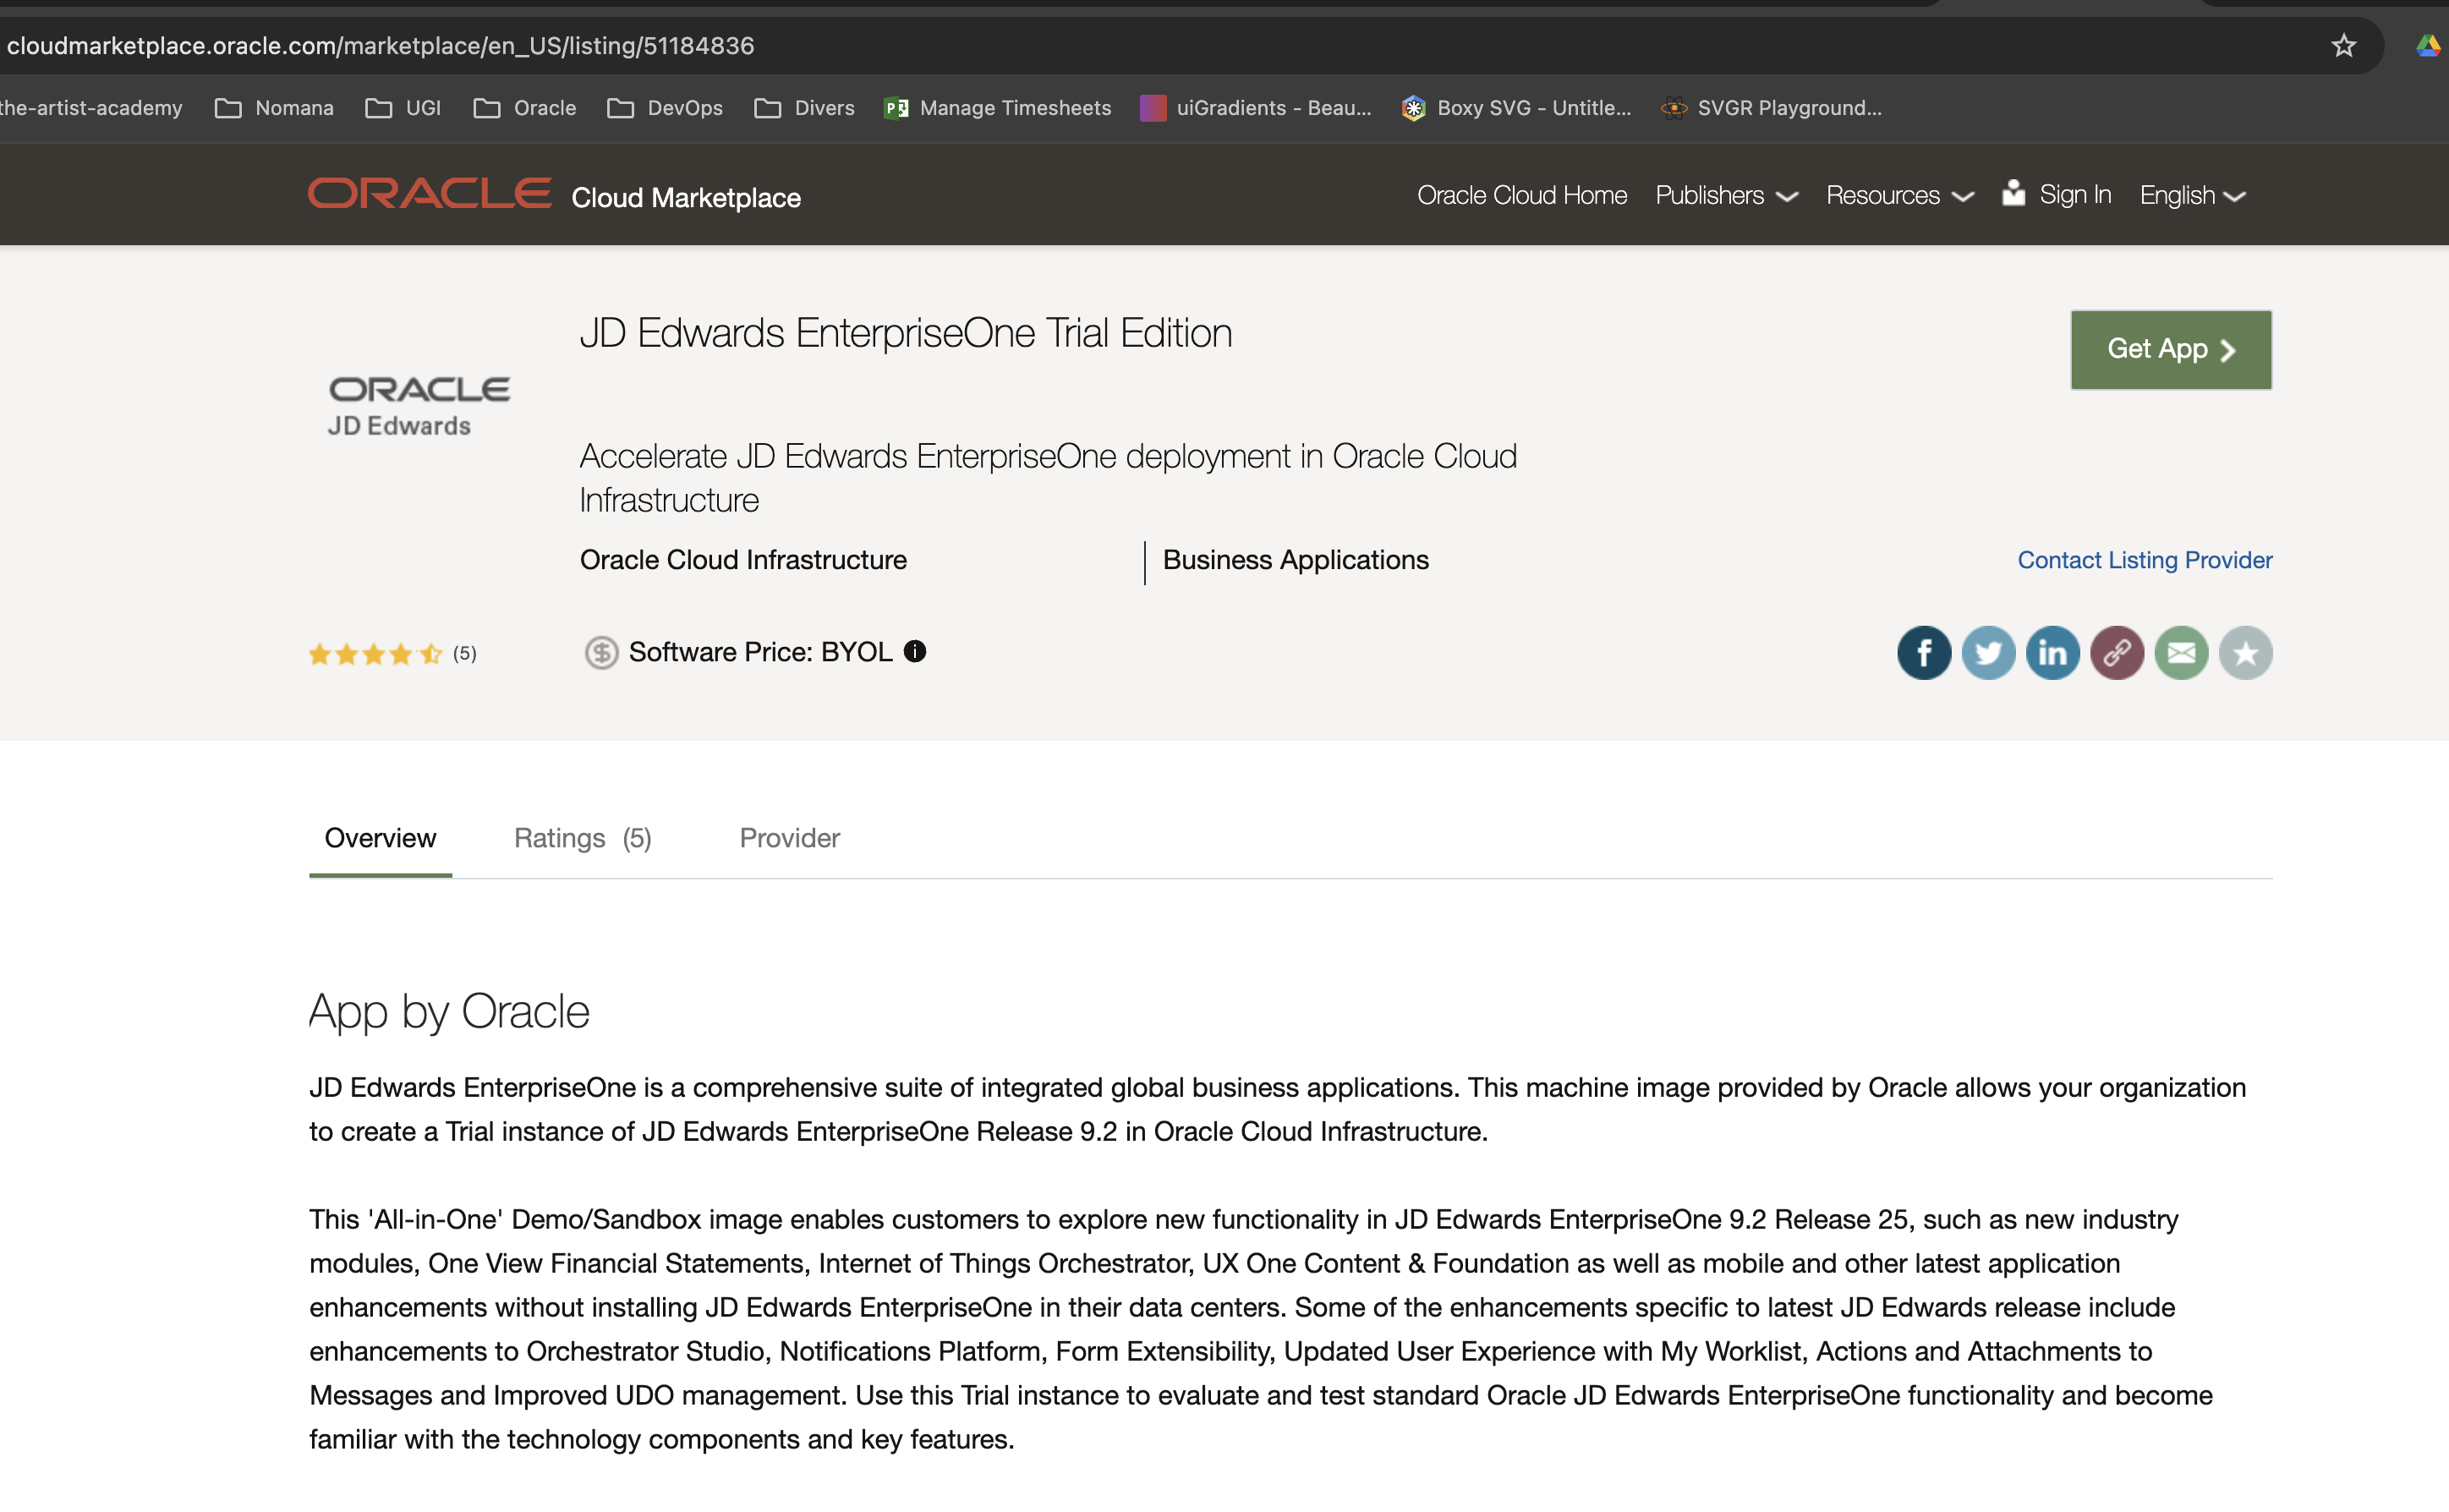Screen dimensions: 2449x1512
Task: Share listing via Twitter icon
Action: (x=1987, y=653)
